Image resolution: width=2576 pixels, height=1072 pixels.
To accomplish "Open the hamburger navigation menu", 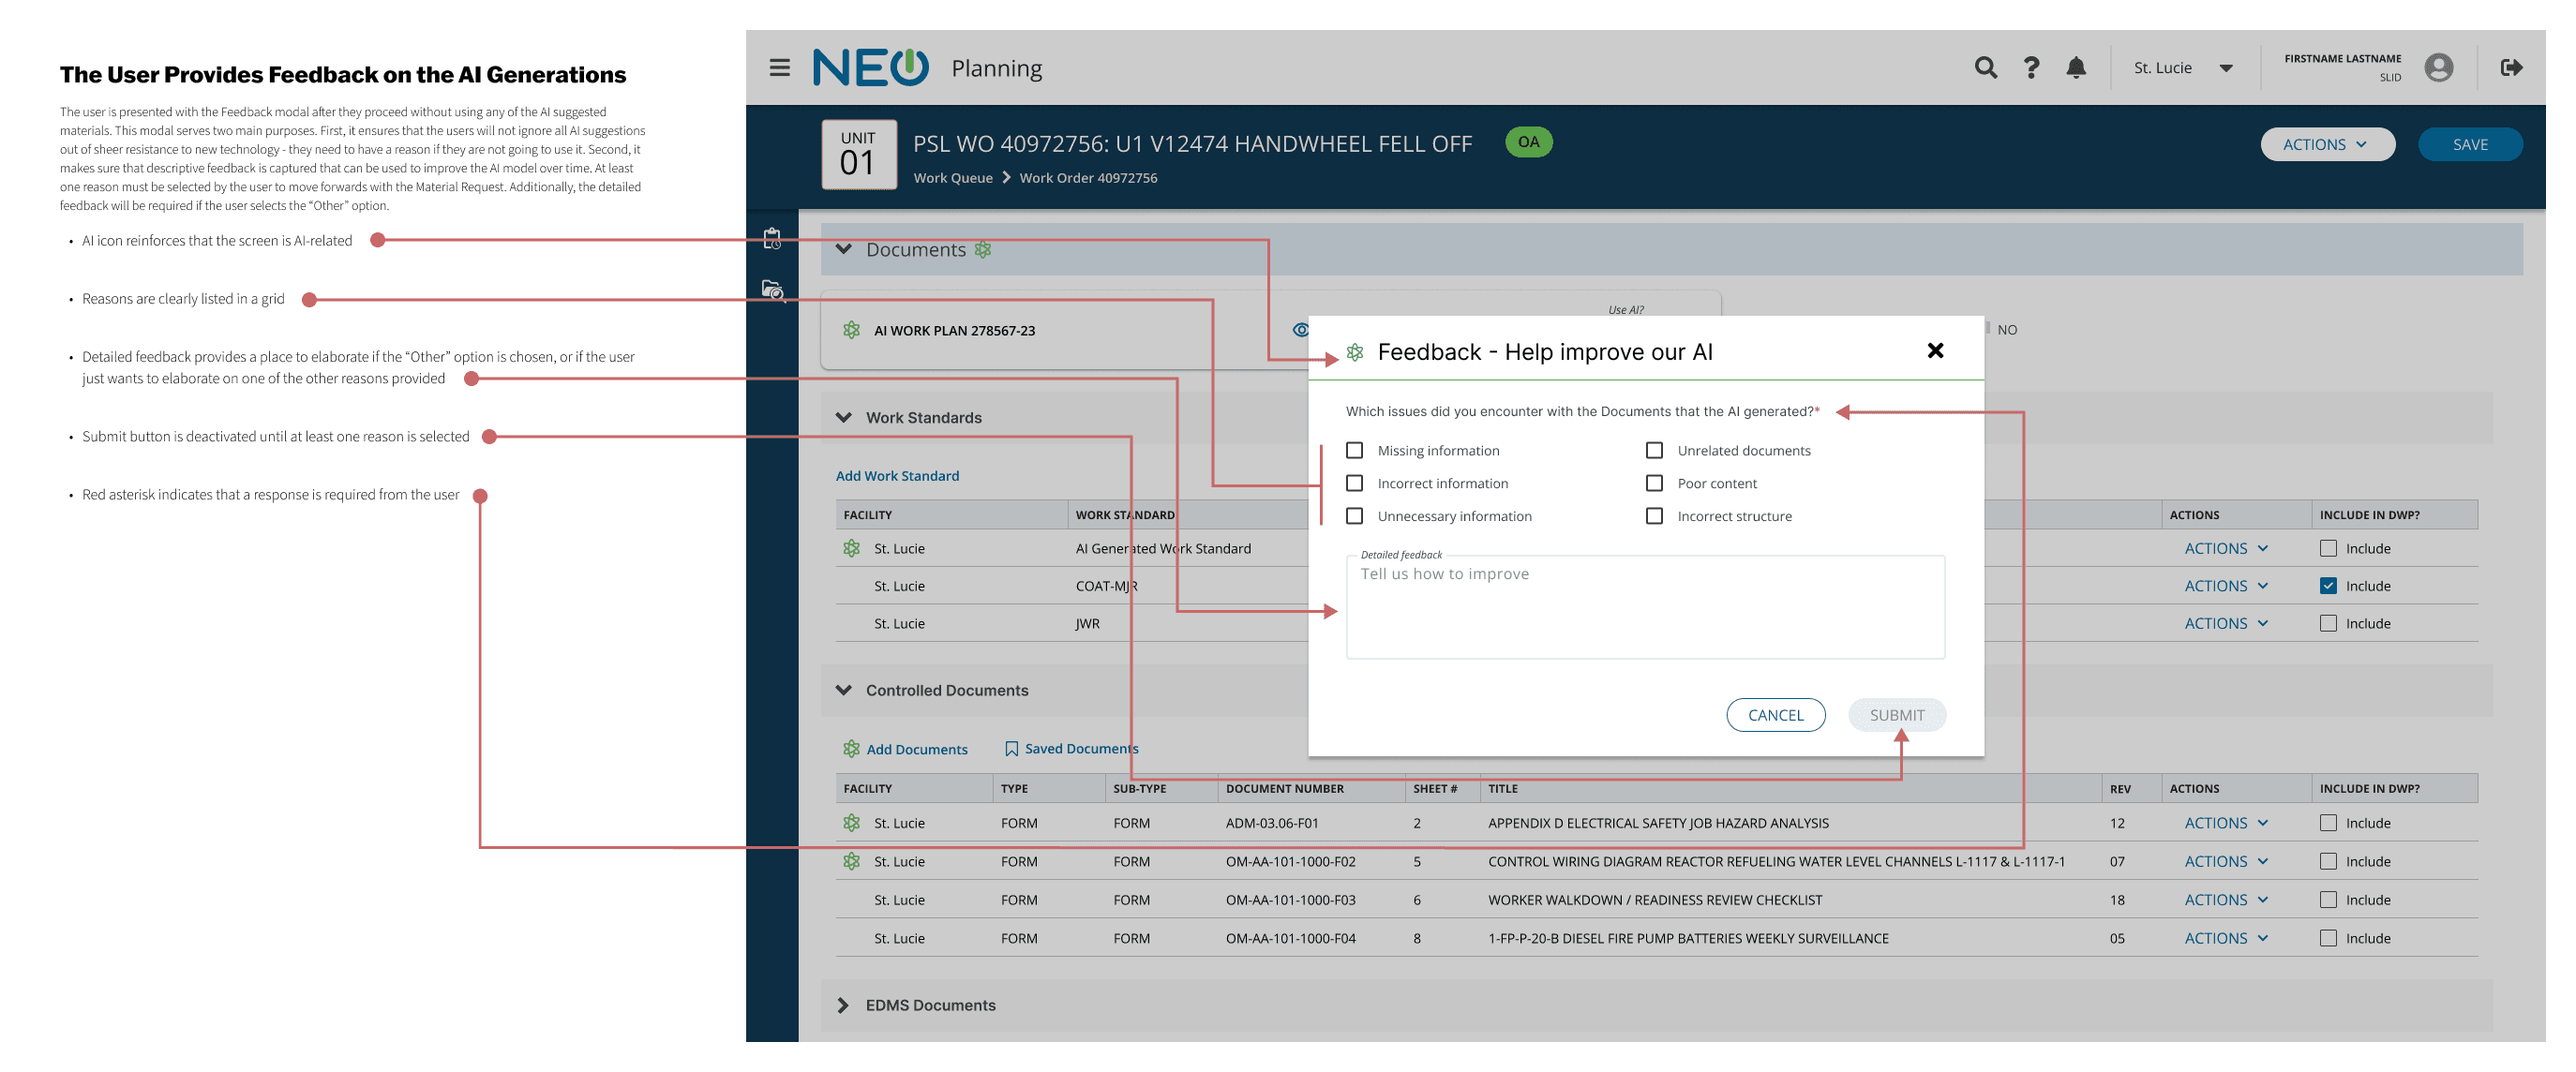I will tap(779, 67).
